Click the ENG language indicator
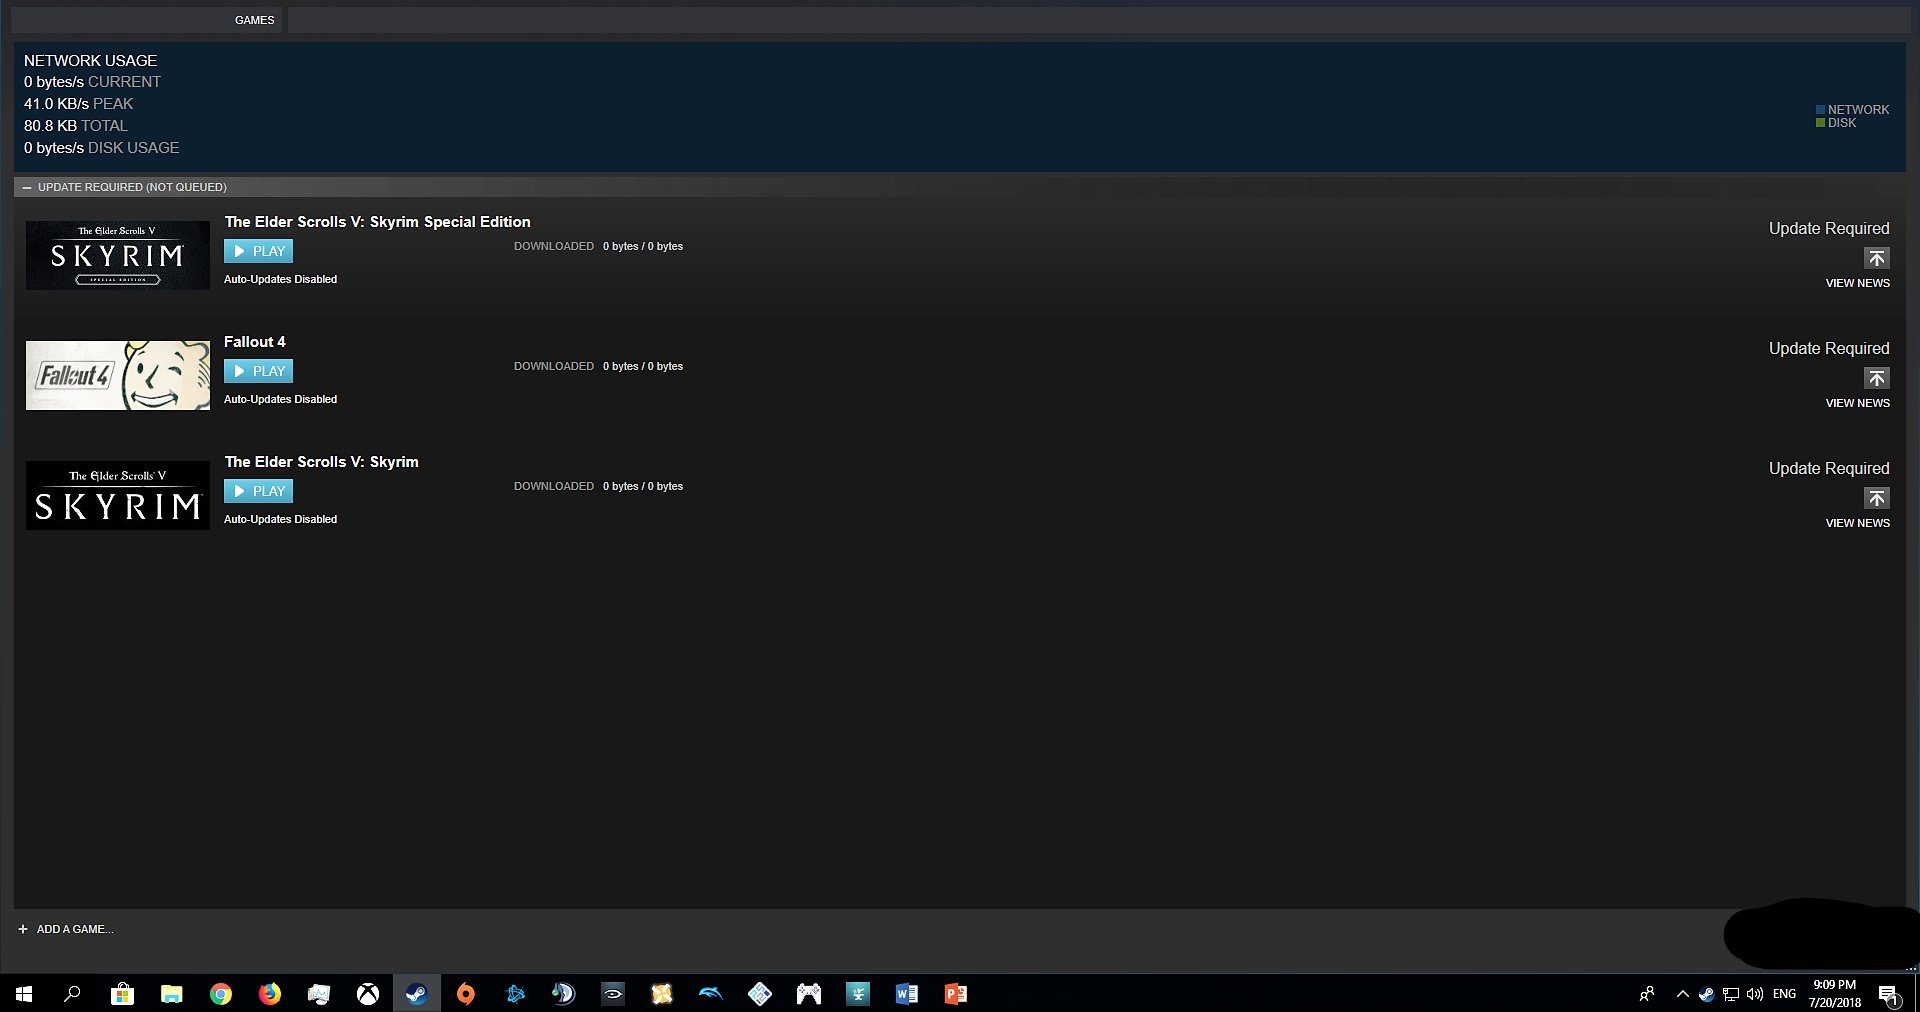Screen dimensions: 1920x1012 (x=1784, y=994)
